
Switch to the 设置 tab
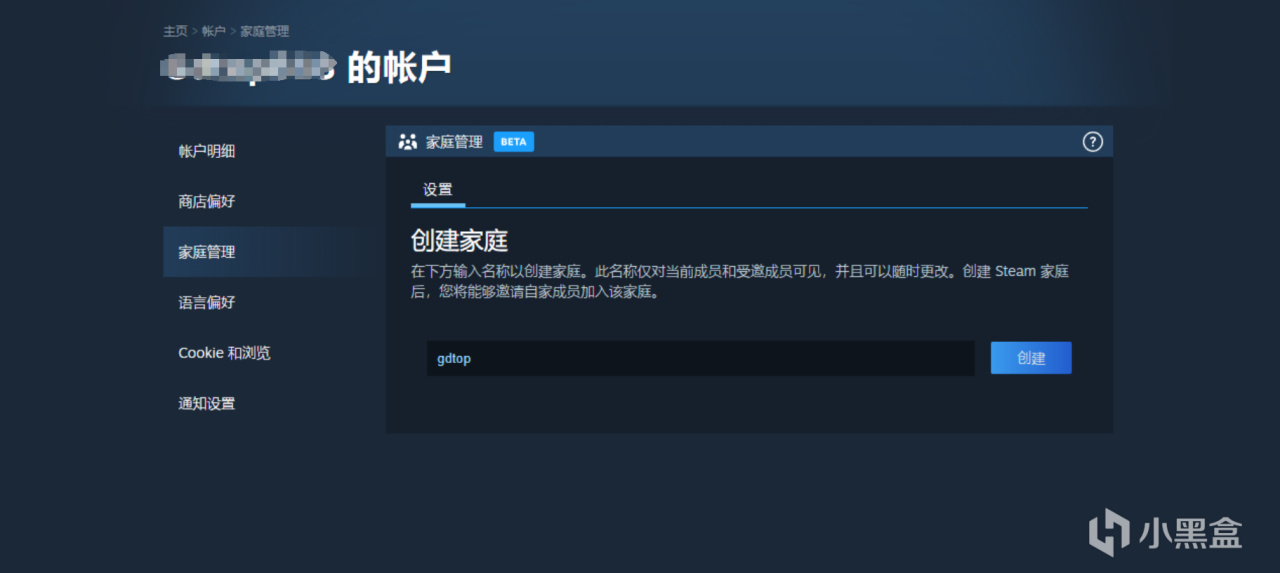click(437, 190)
